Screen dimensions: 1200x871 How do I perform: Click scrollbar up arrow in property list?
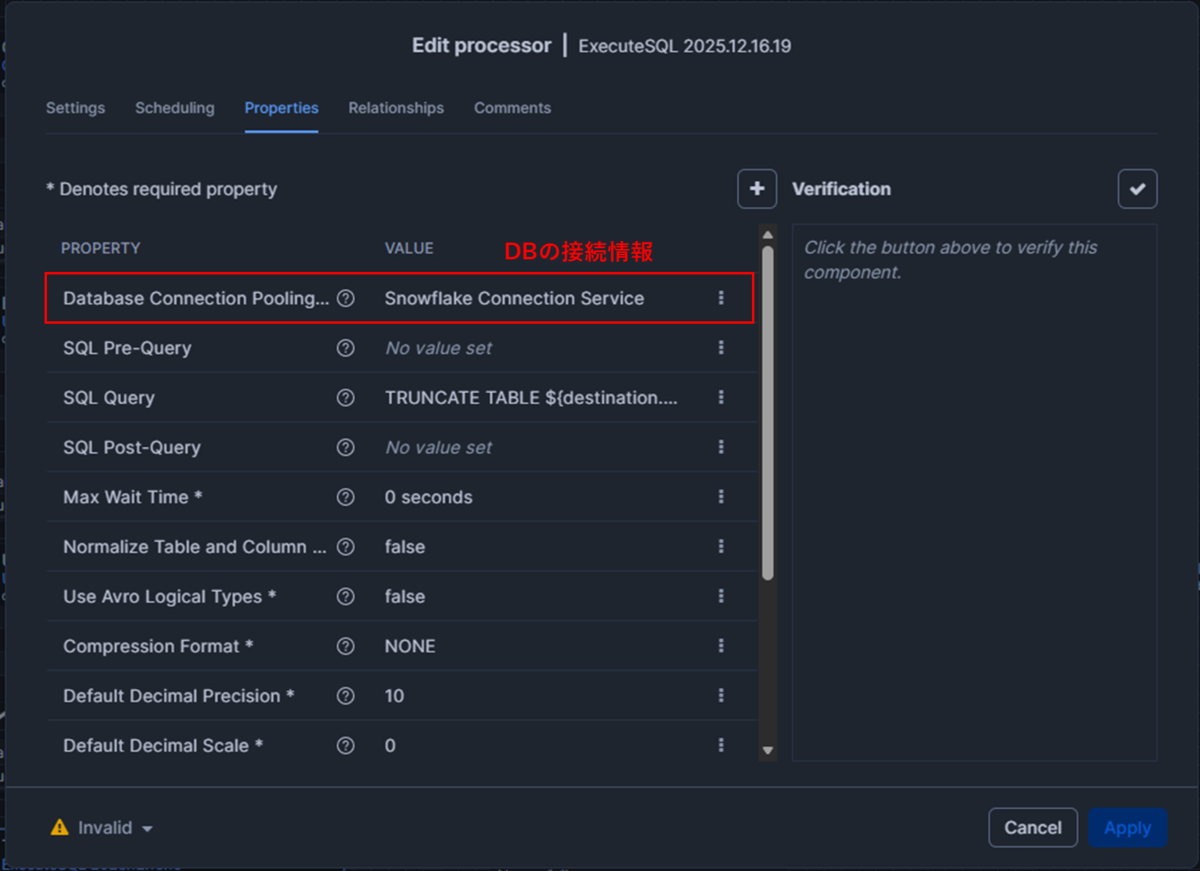point(767,236)
